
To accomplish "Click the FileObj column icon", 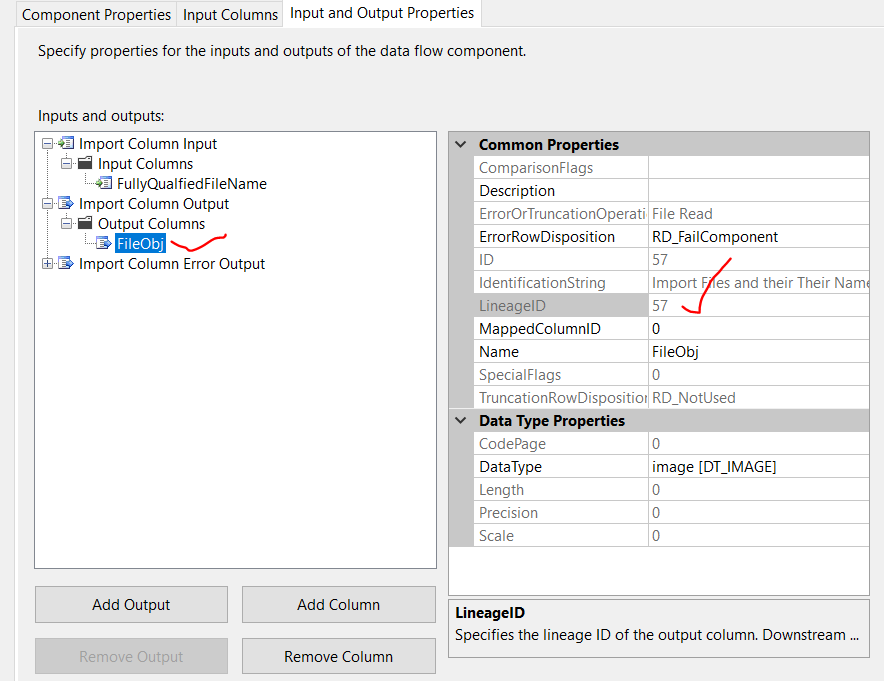I will (x=103, y=243).
